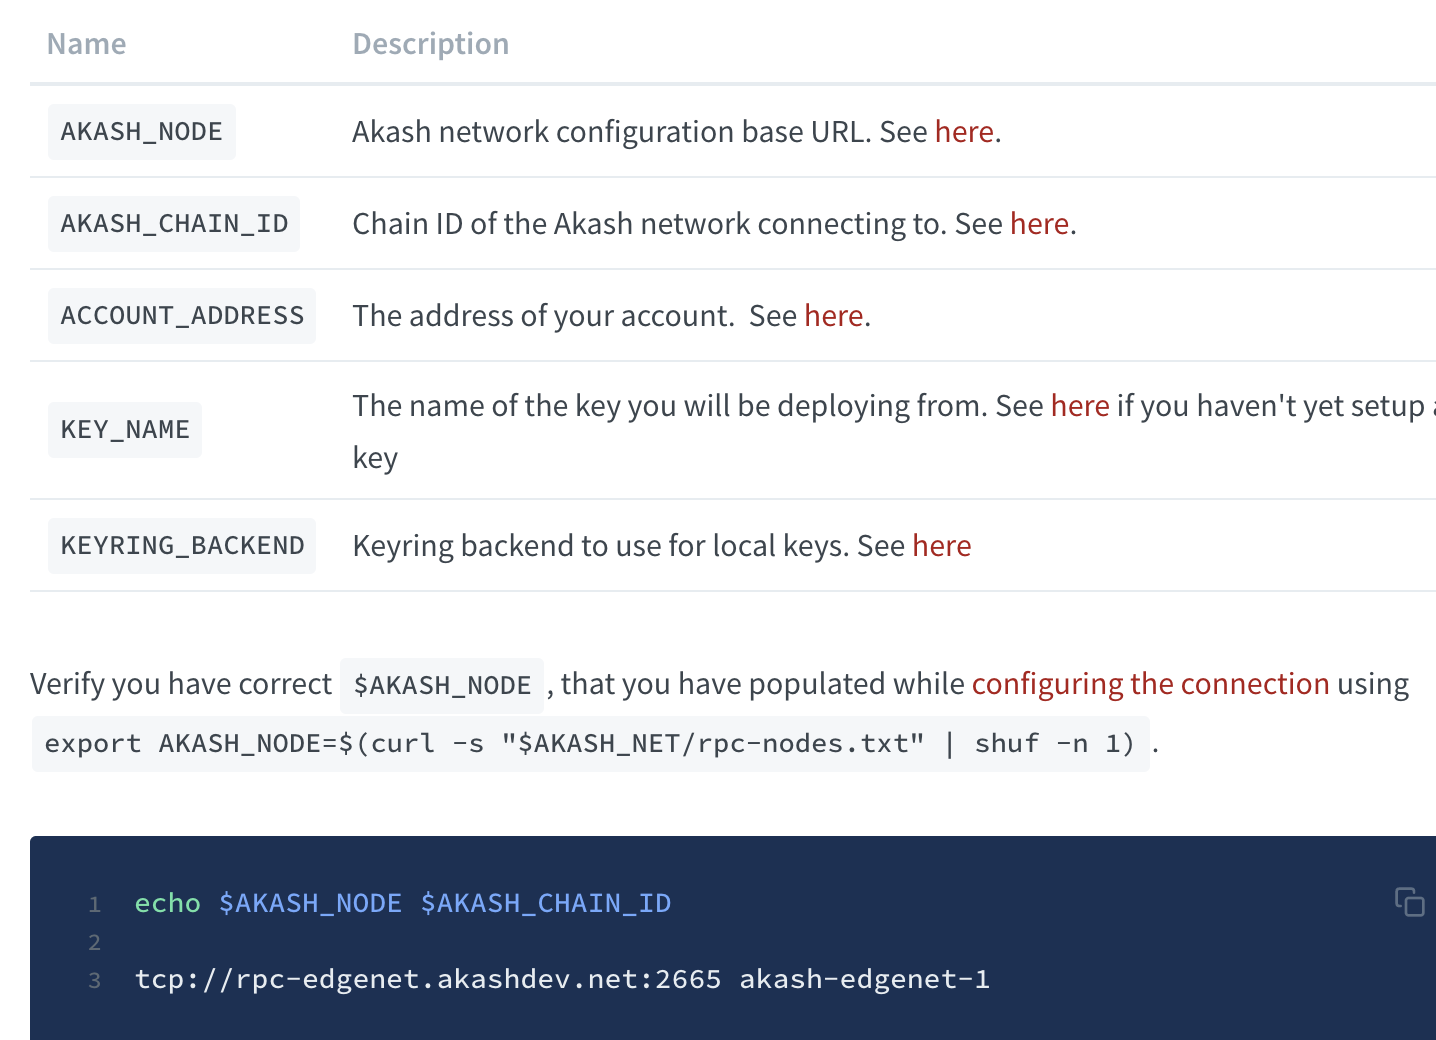Click line number 1 in code block
The height and width of the screenshot is (1040, 1436).
[x=95, y=905]
